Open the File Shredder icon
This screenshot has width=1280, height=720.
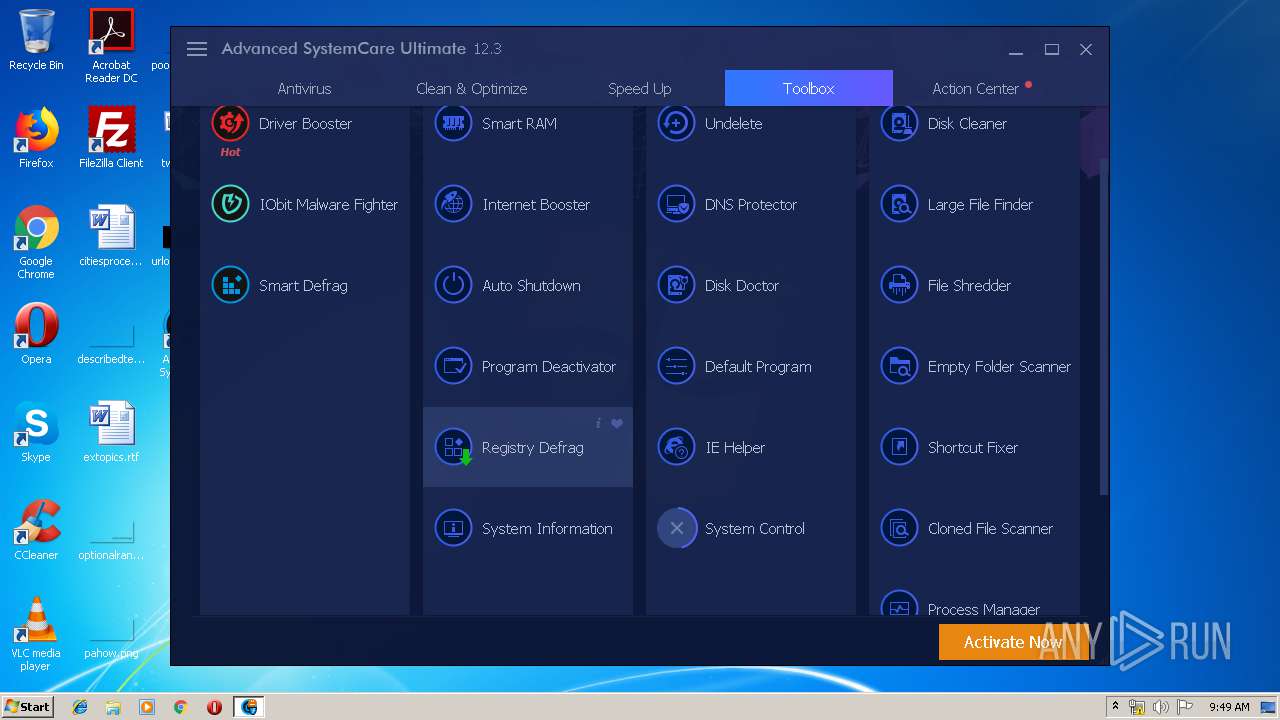click(x=899, y=285)
